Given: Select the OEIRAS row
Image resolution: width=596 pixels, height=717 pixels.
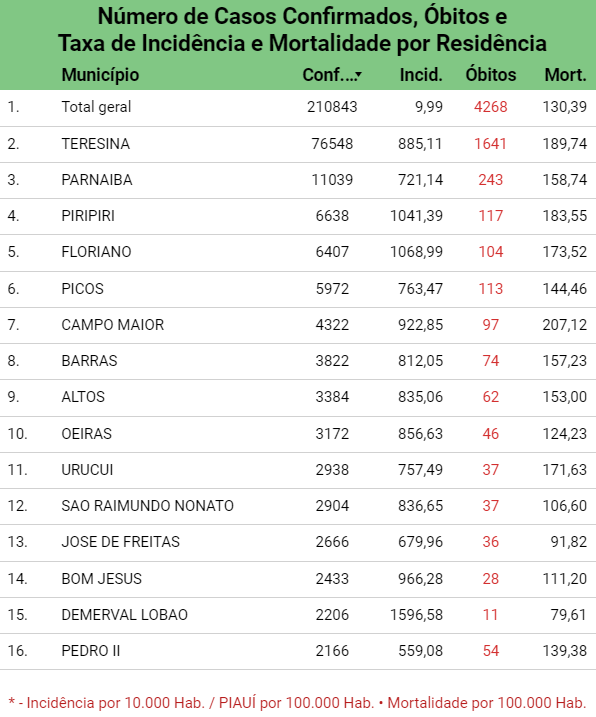Looking at the screenshot, I should pyautogui.click(x=298, y=434).
